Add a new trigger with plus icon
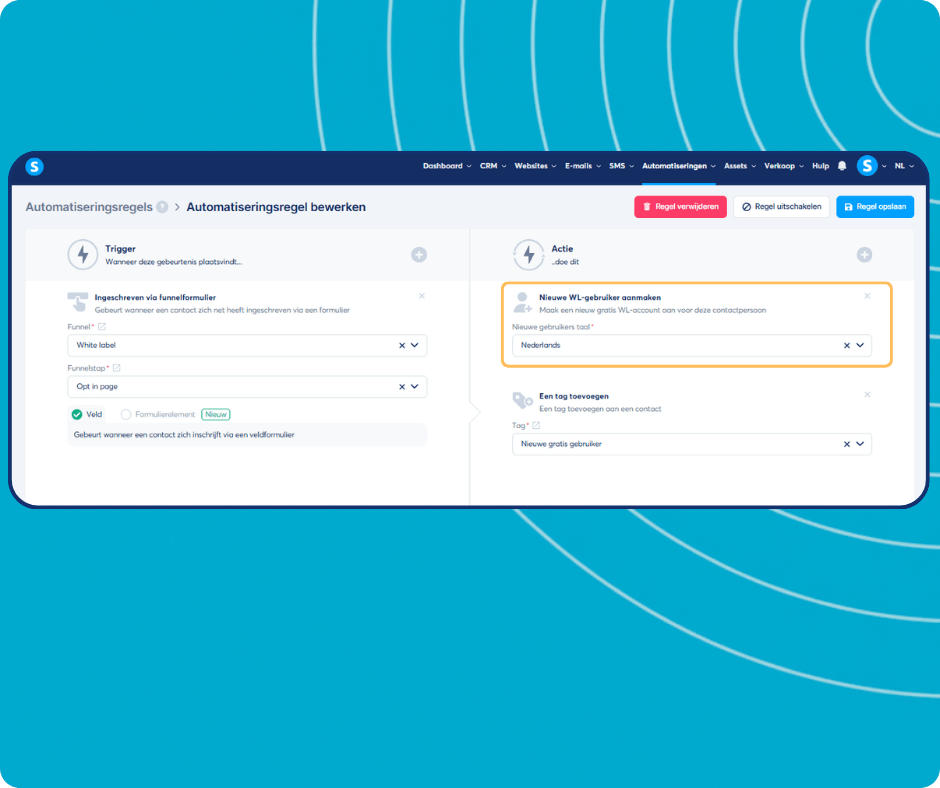 pos(419,255)
